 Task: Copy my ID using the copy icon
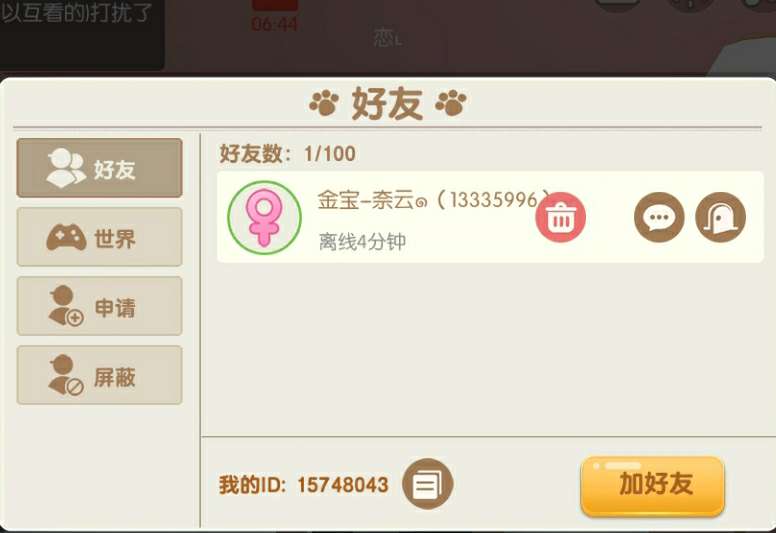pos(428,484)
